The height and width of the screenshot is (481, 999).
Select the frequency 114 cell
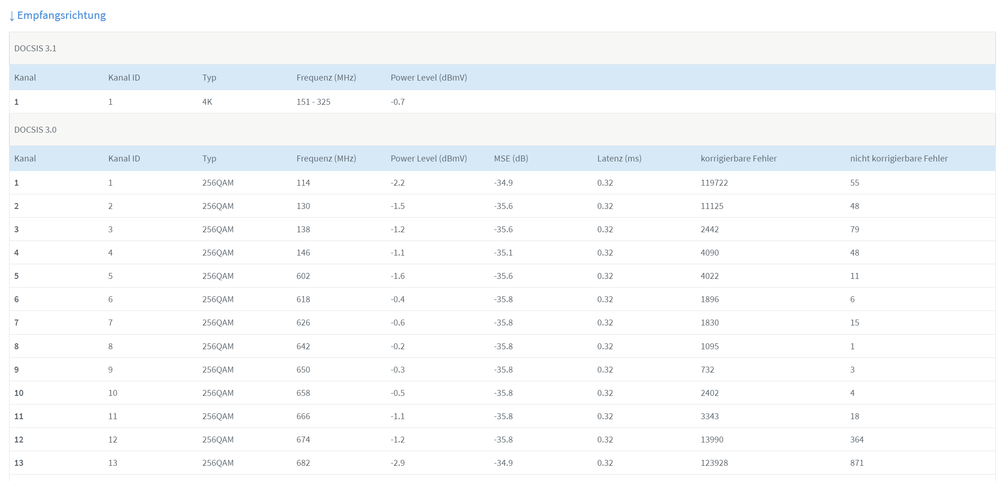click(303, 183)
